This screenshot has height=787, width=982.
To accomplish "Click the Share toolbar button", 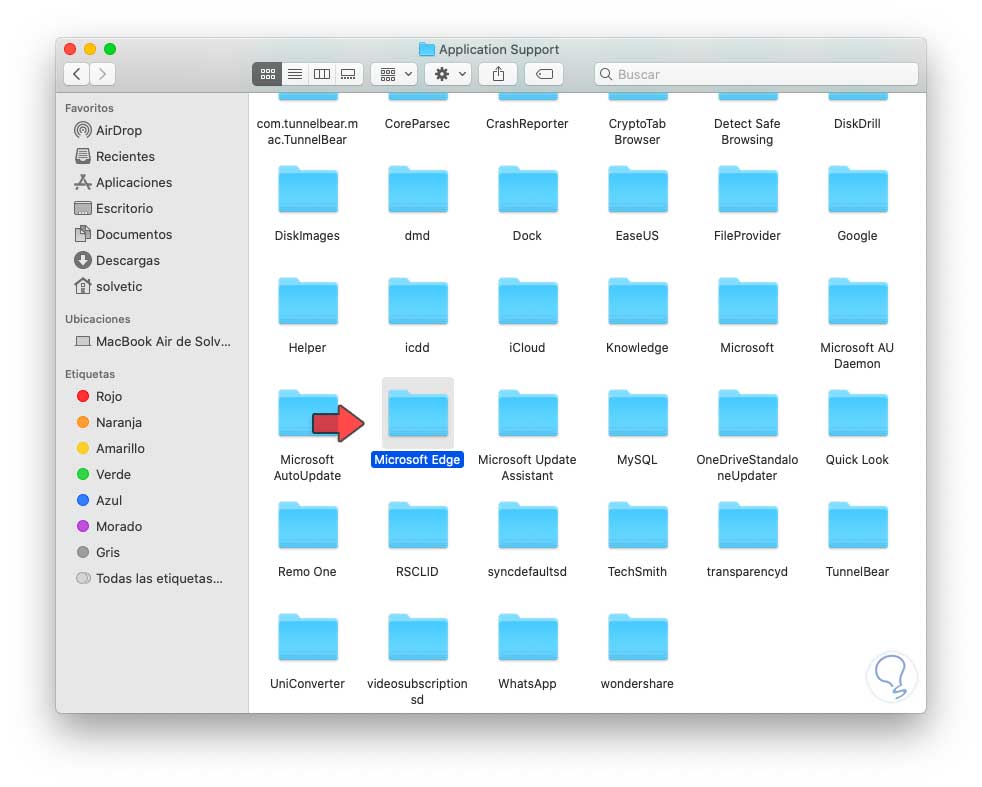I will (498, 74).
